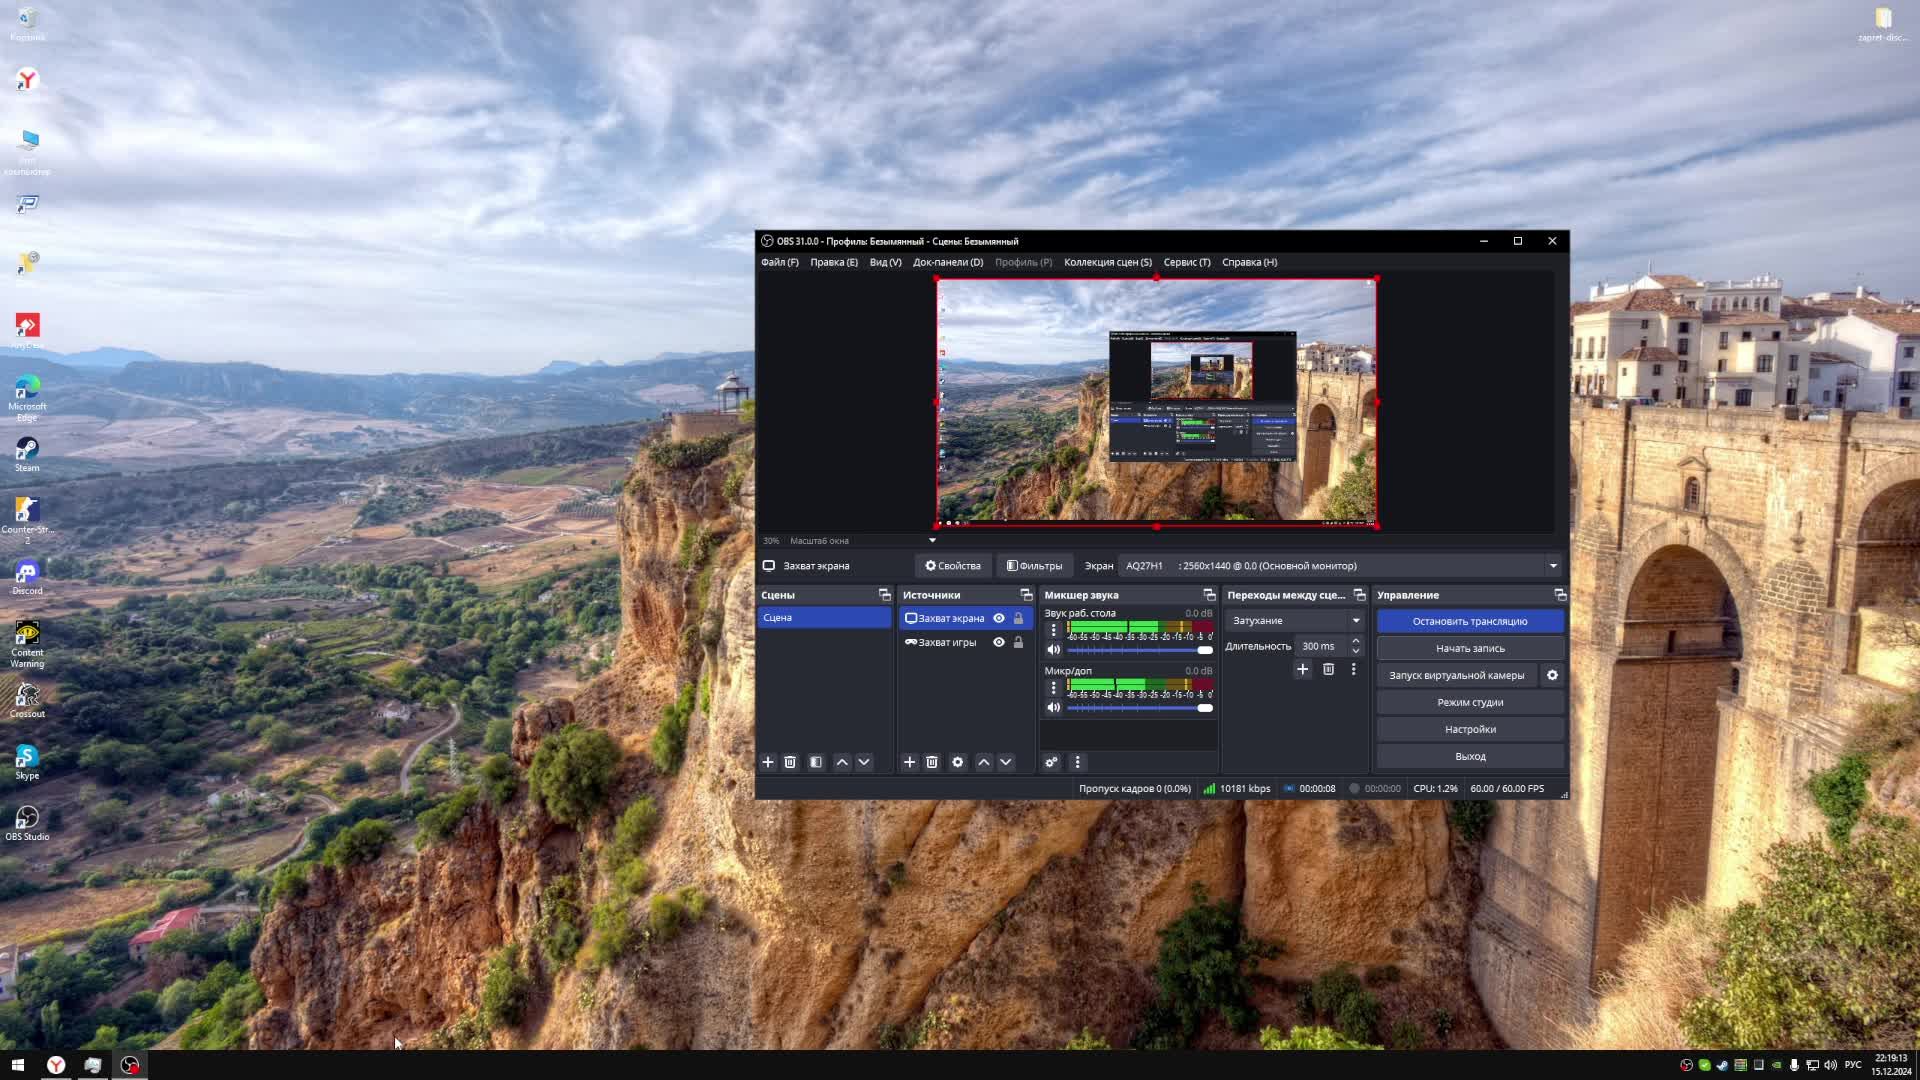Open the Сервис menu
The width and height of the screenshot is (1920, 1080).
[x=1186, y=262]
